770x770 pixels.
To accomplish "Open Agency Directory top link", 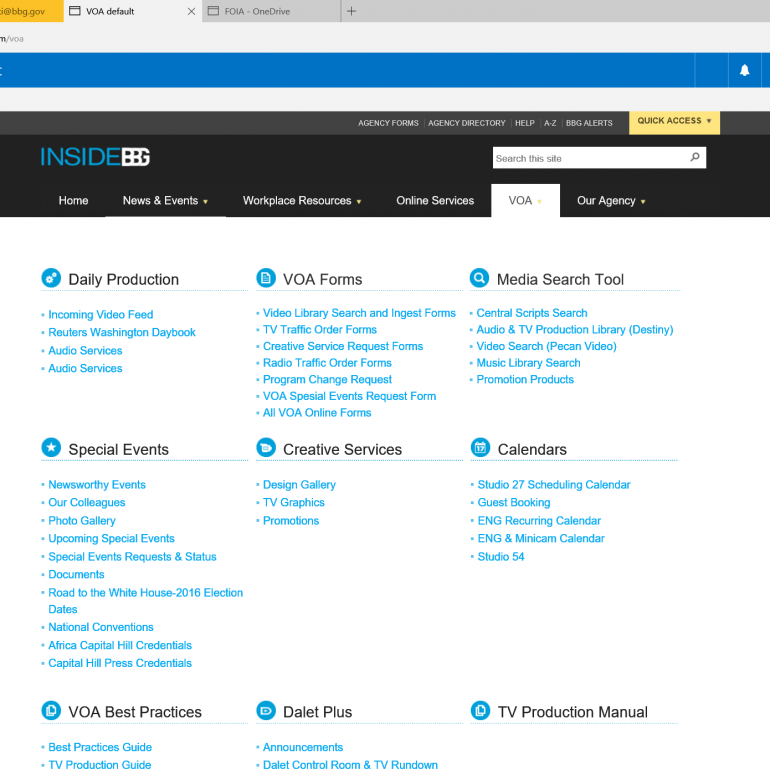I will click(x=467, y=123).
